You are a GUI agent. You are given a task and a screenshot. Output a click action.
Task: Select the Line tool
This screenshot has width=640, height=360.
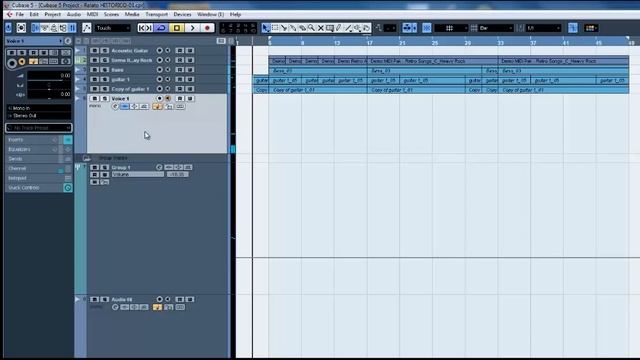click(x=348, y=28)
